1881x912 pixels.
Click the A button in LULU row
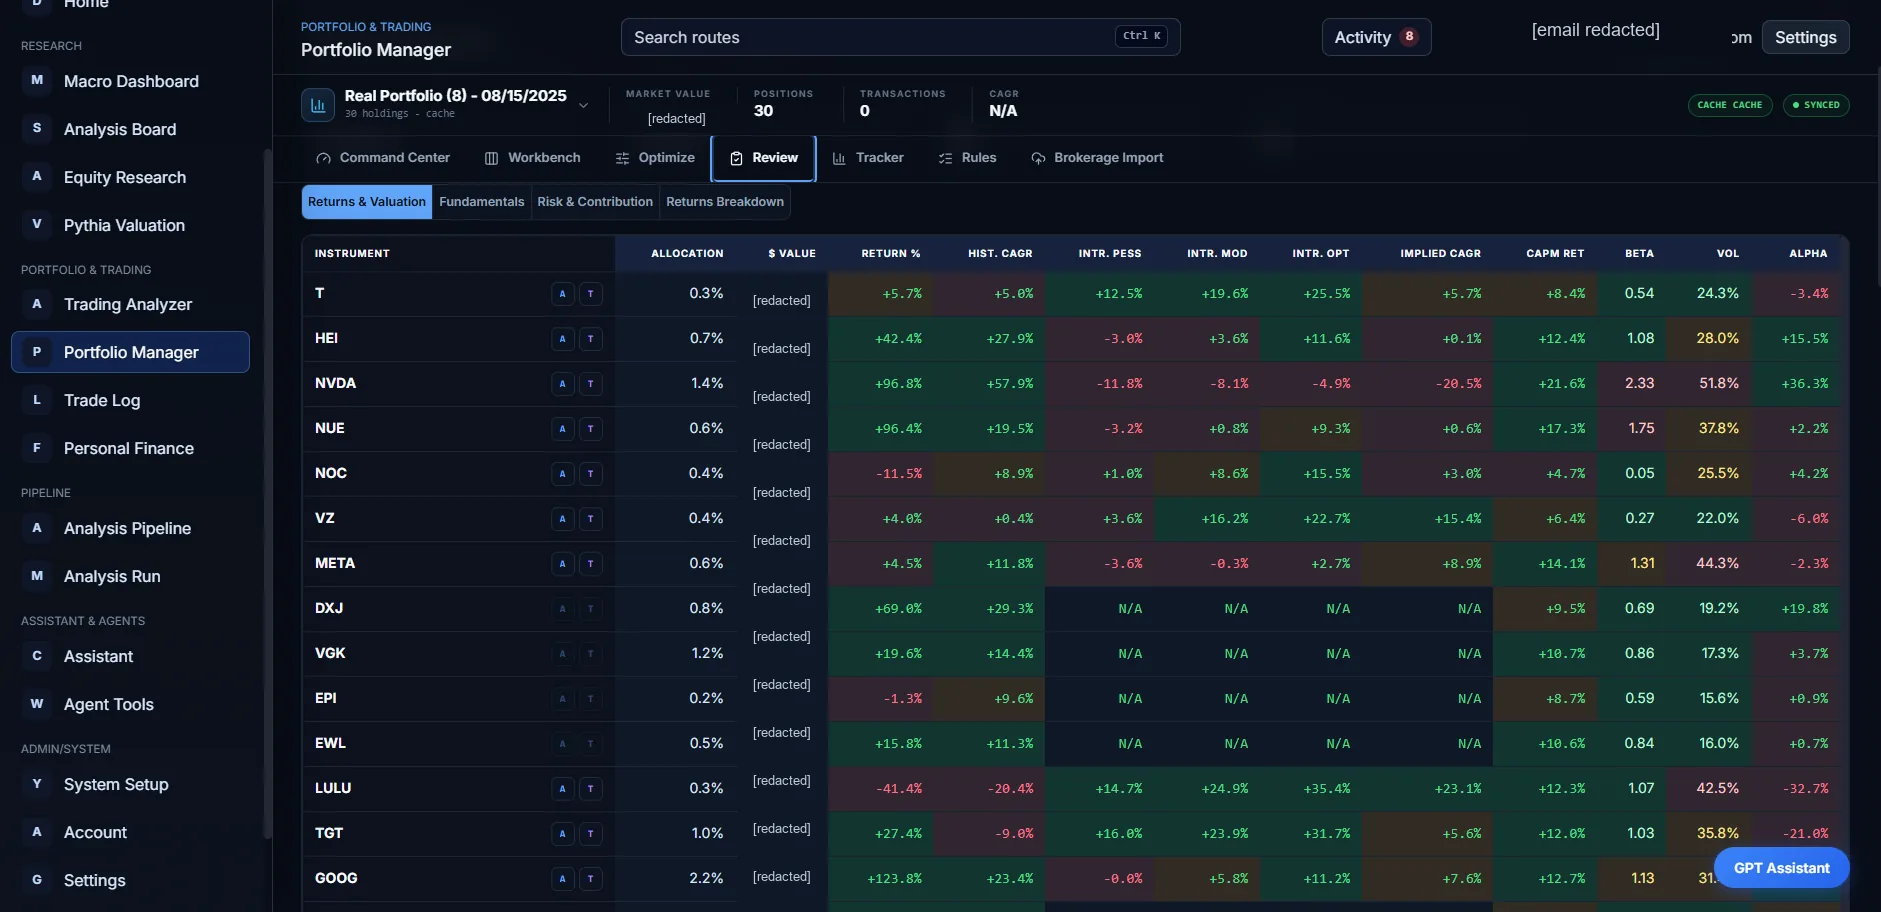click(562, 789)
